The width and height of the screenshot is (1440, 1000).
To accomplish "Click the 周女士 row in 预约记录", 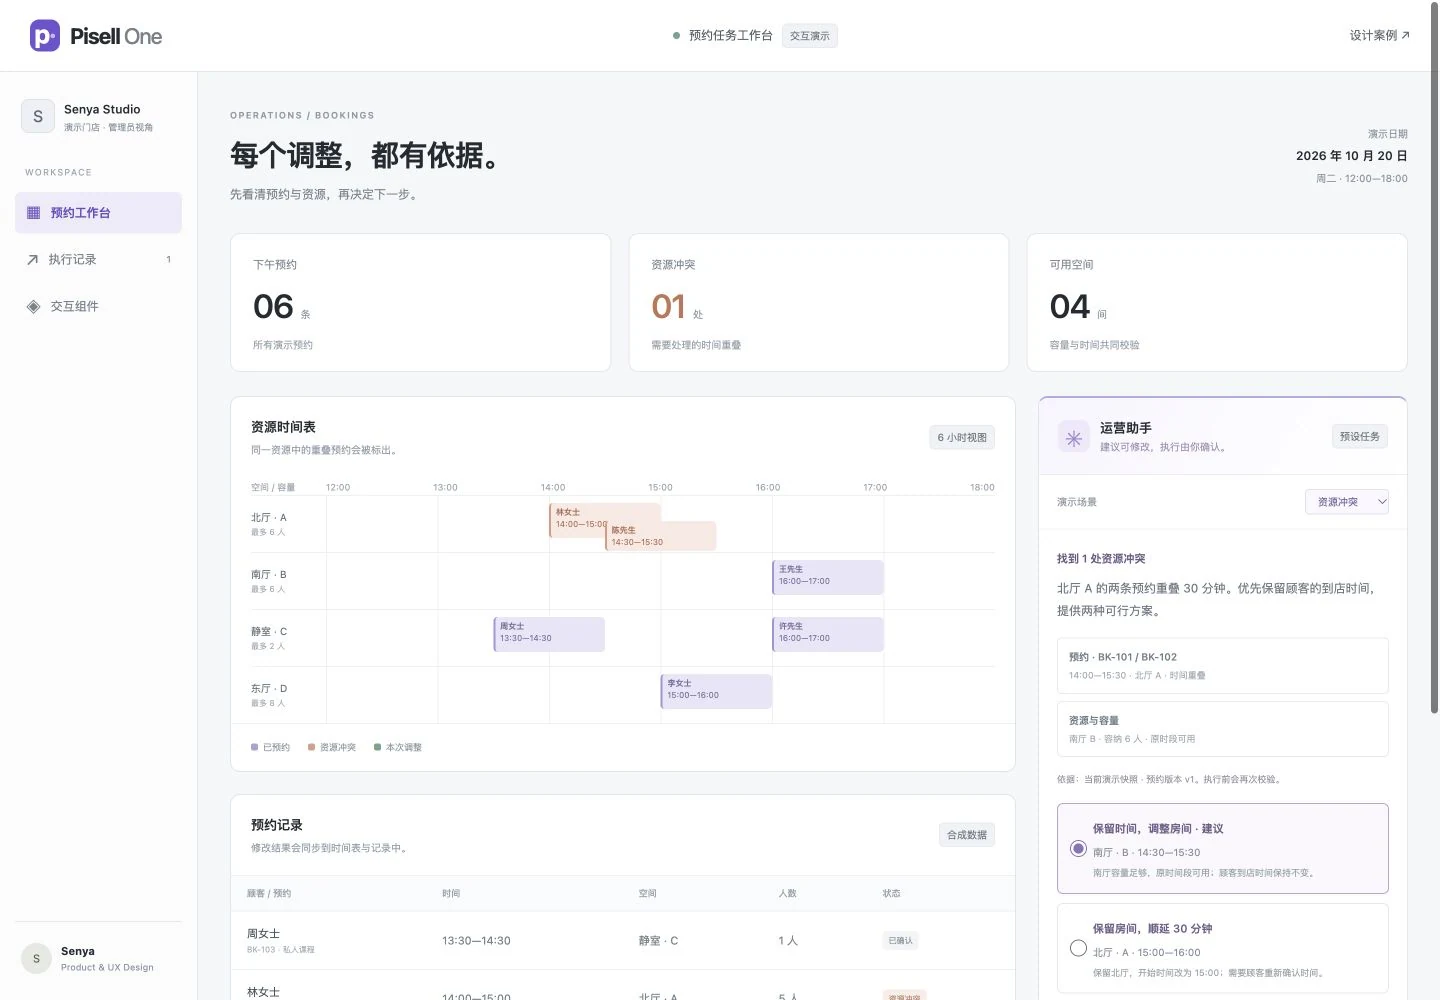I will (x=623, y=941).
